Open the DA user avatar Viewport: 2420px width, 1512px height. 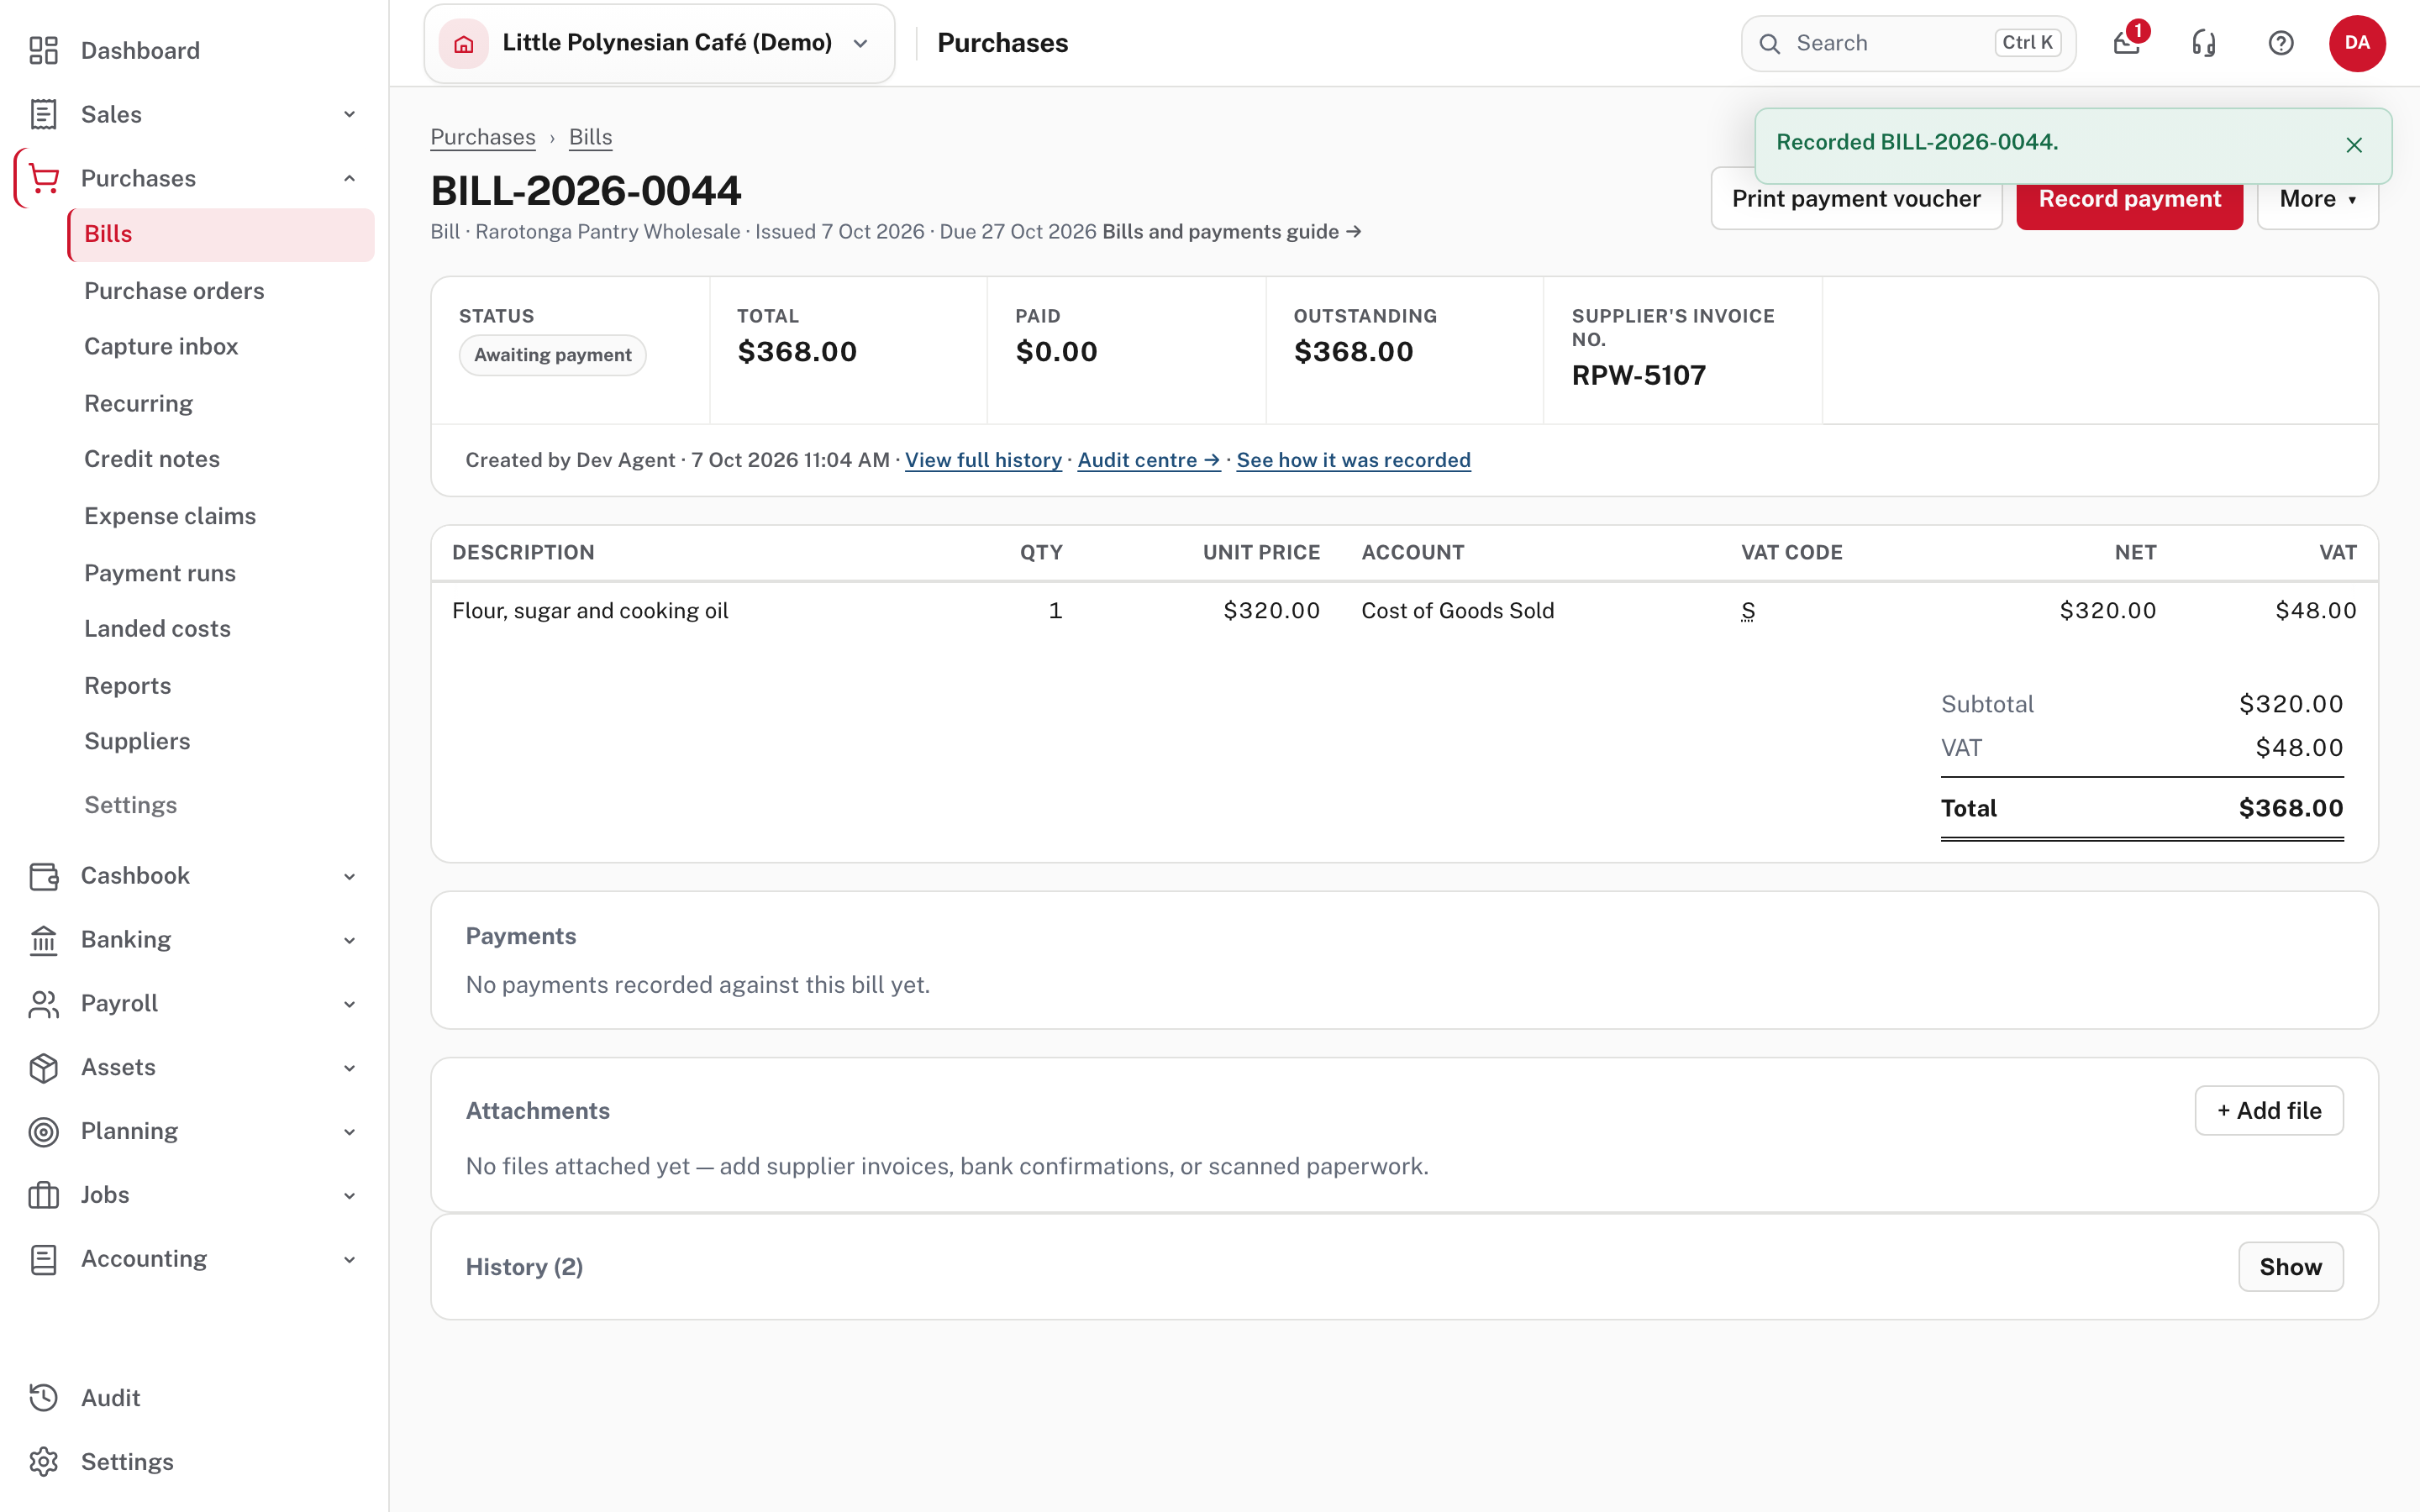[2357, 43]
